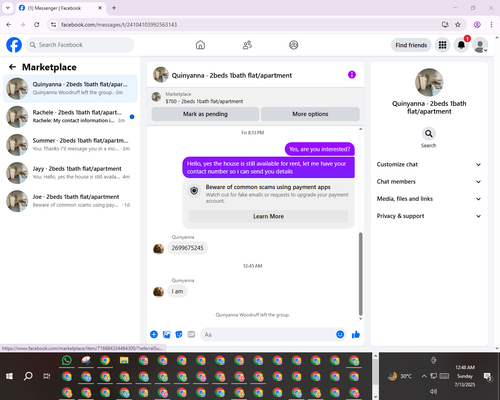
Task: Click Quinyanna's avatar beside phone number message
Action: tap(158, 249)
